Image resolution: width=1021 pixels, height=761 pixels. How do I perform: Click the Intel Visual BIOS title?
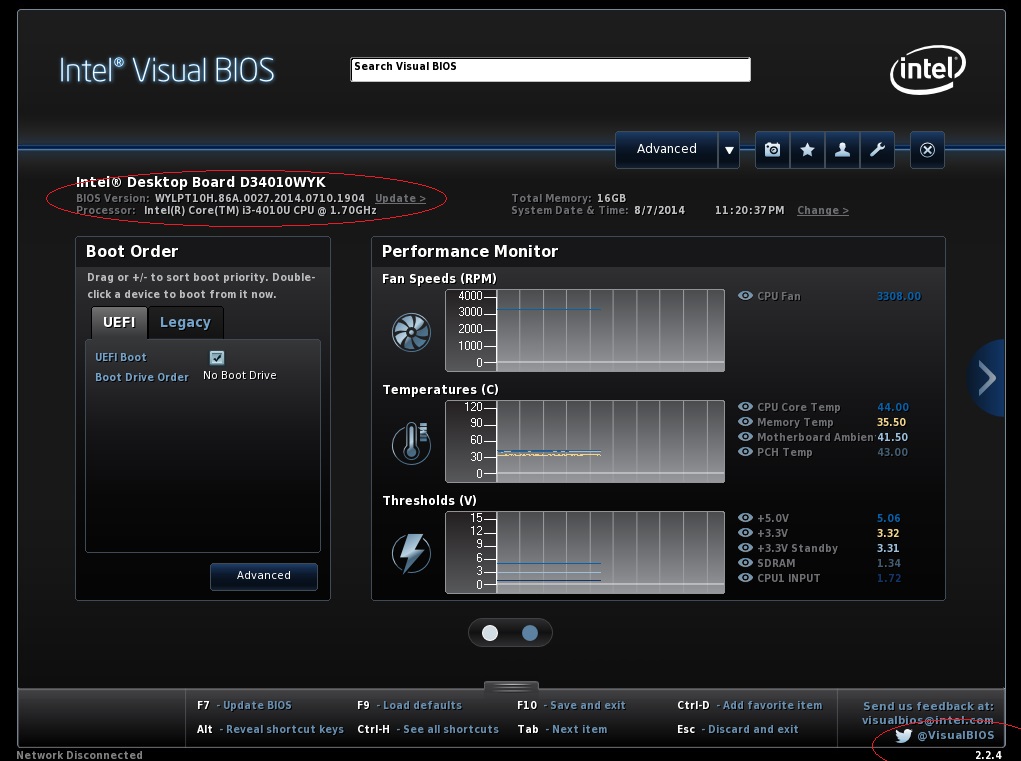(167, 70)
